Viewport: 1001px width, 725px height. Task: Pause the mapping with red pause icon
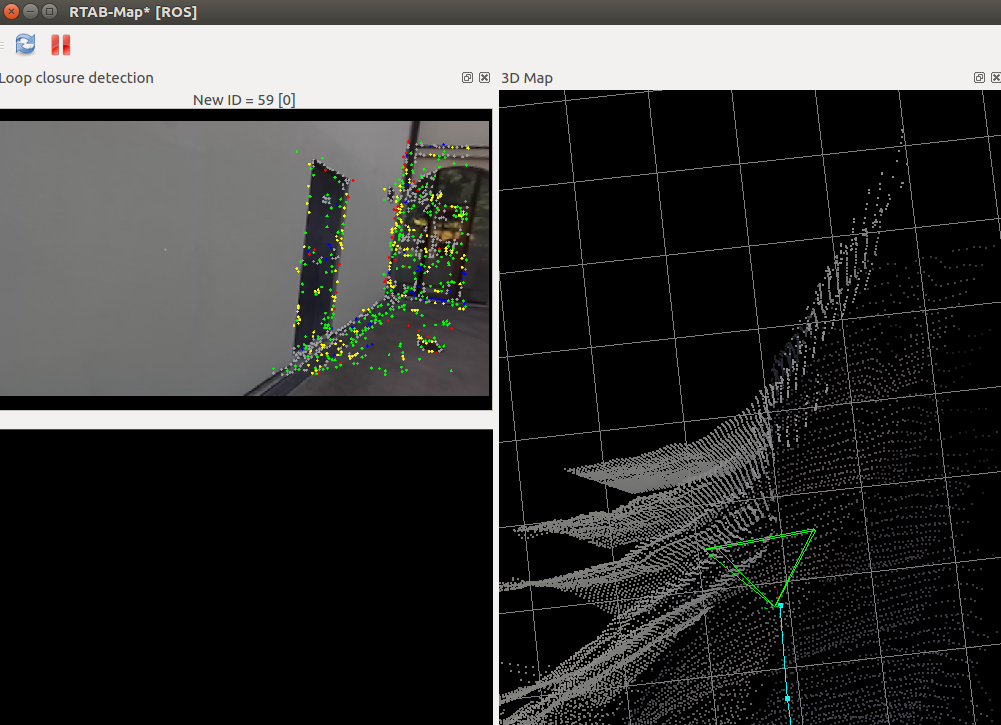point(60,45)
